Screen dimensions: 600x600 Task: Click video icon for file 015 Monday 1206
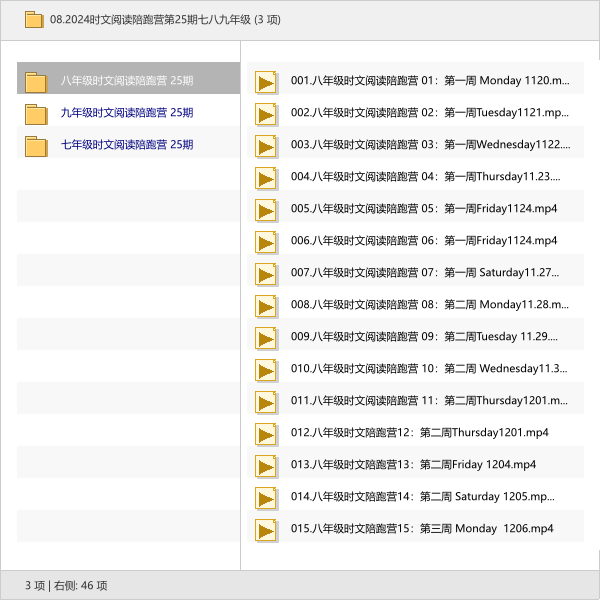point(265,529)
